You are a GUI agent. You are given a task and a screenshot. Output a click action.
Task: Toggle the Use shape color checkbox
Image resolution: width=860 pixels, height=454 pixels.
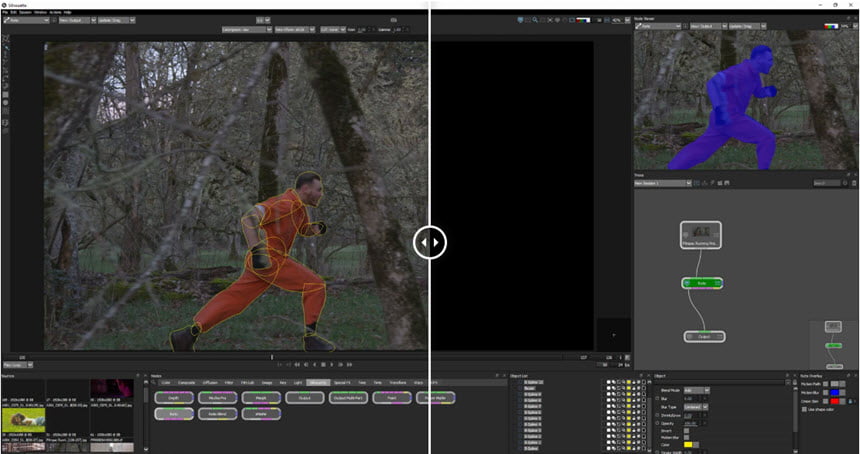(x=804, y=410)
